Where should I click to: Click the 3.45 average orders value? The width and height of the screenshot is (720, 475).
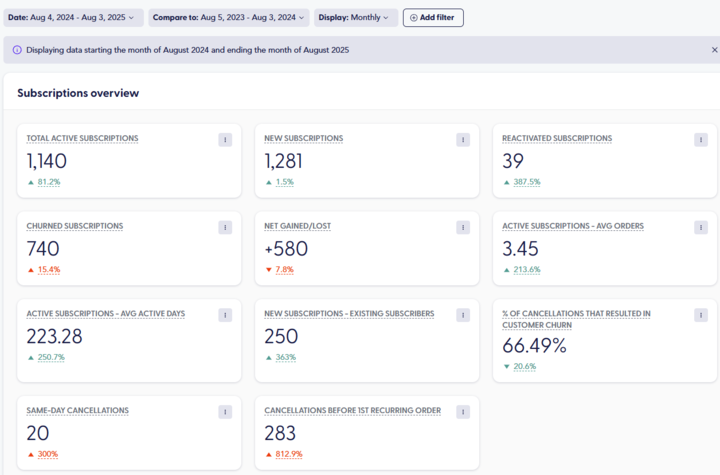pyautogui.click(x=520, y=249)
